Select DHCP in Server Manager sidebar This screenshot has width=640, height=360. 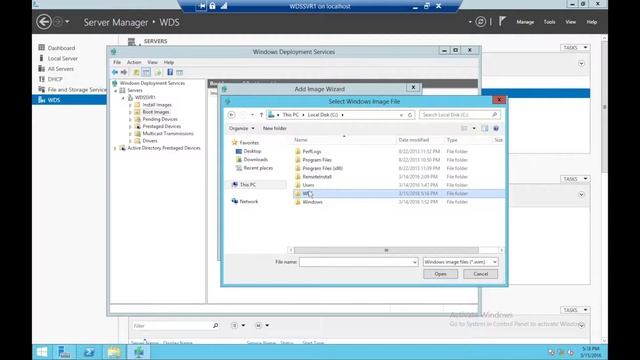click(x=55, y=79)
